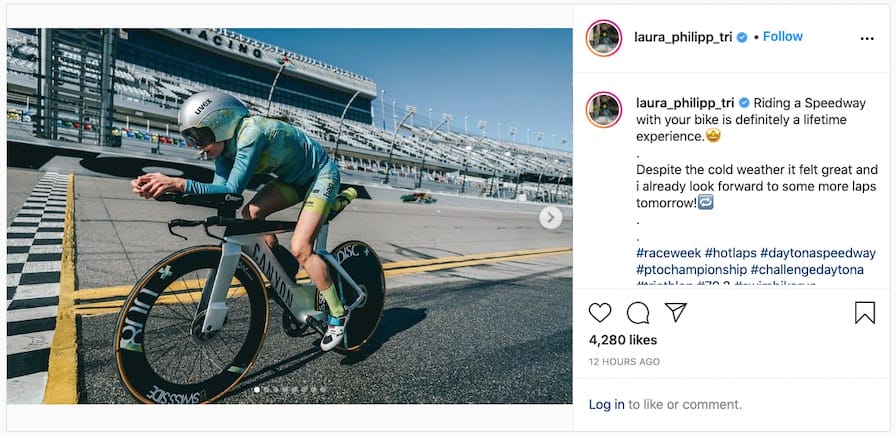This screenshot has width=896, height=437.
Task: Save the post with the bookmark icon
Action: coord(865,313)
